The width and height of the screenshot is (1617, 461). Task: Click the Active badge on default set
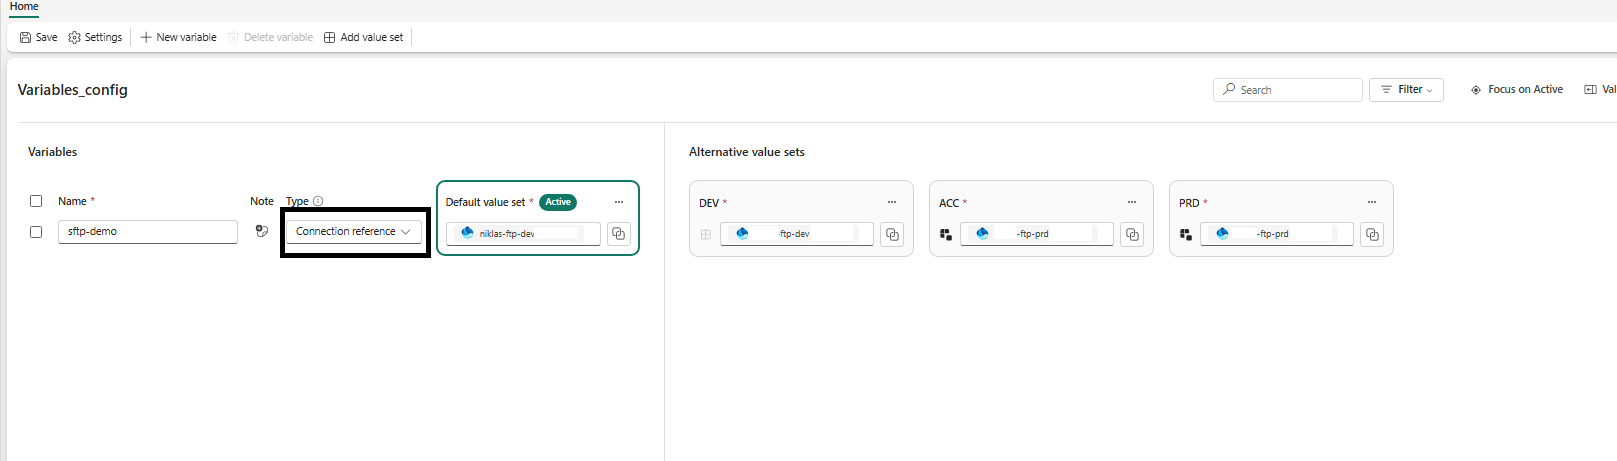558,202
